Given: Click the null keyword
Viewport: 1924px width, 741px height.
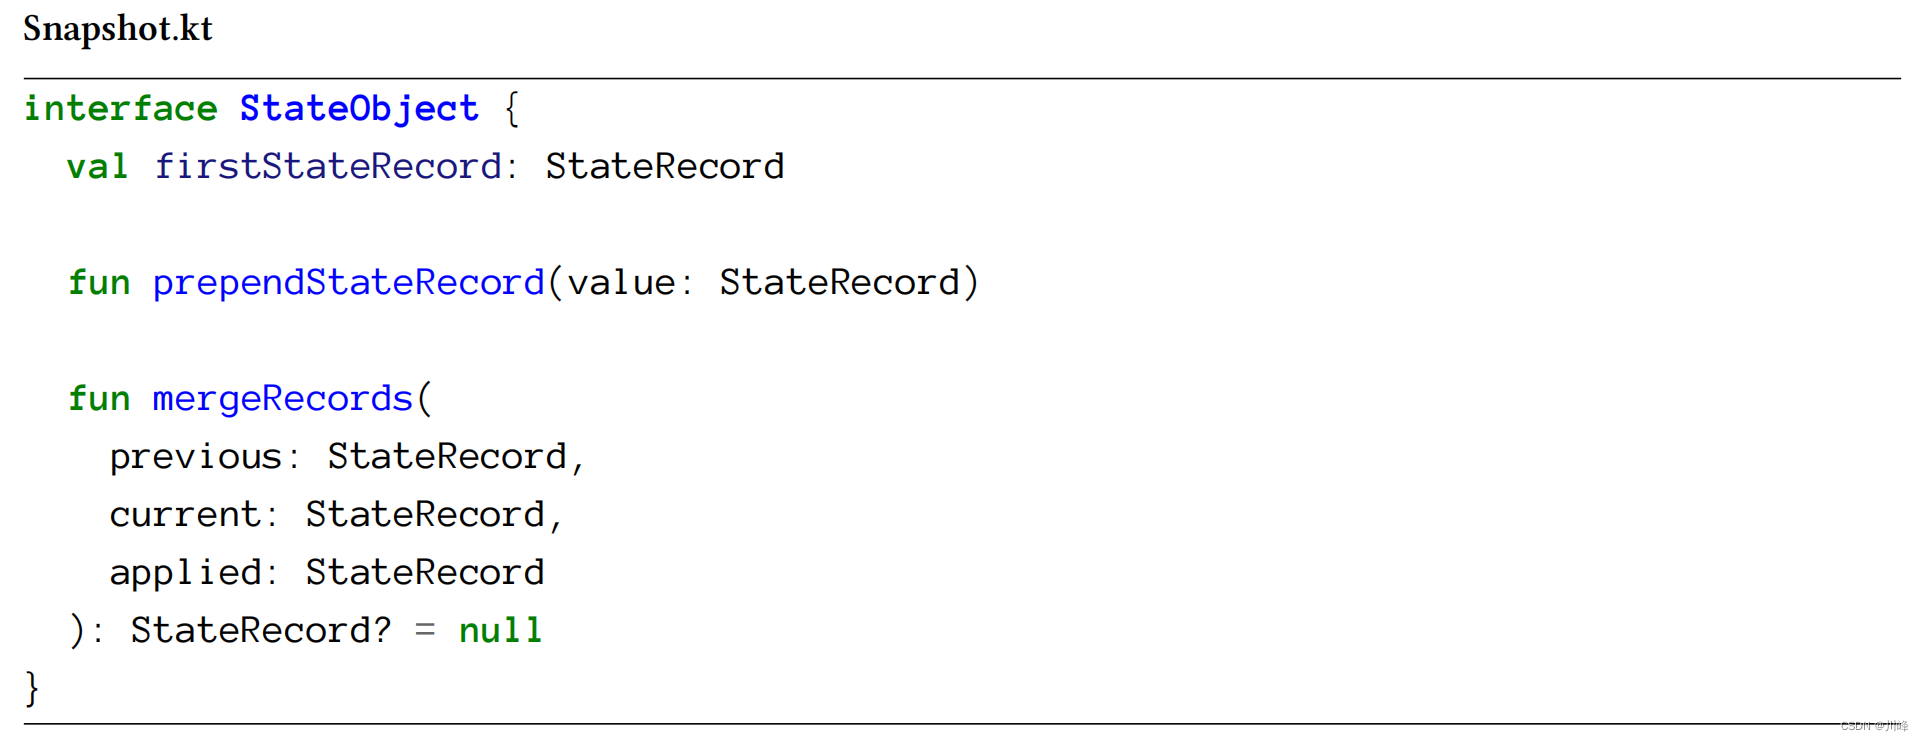Looking at the screenshot, I should [x=500, y=630].
